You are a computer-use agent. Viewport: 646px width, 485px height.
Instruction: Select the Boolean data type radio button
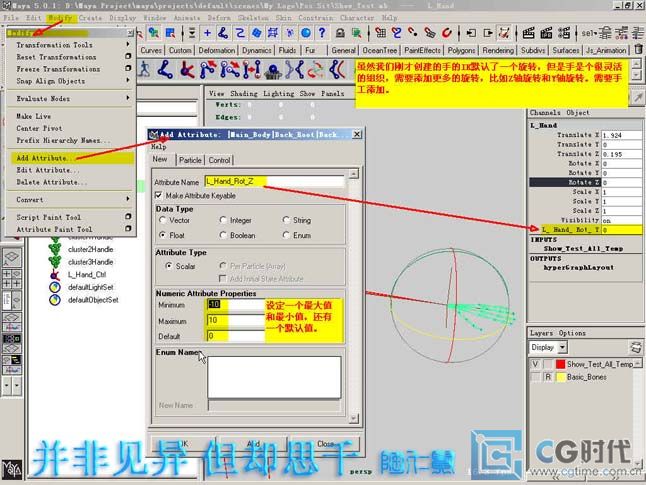point(223,235)
